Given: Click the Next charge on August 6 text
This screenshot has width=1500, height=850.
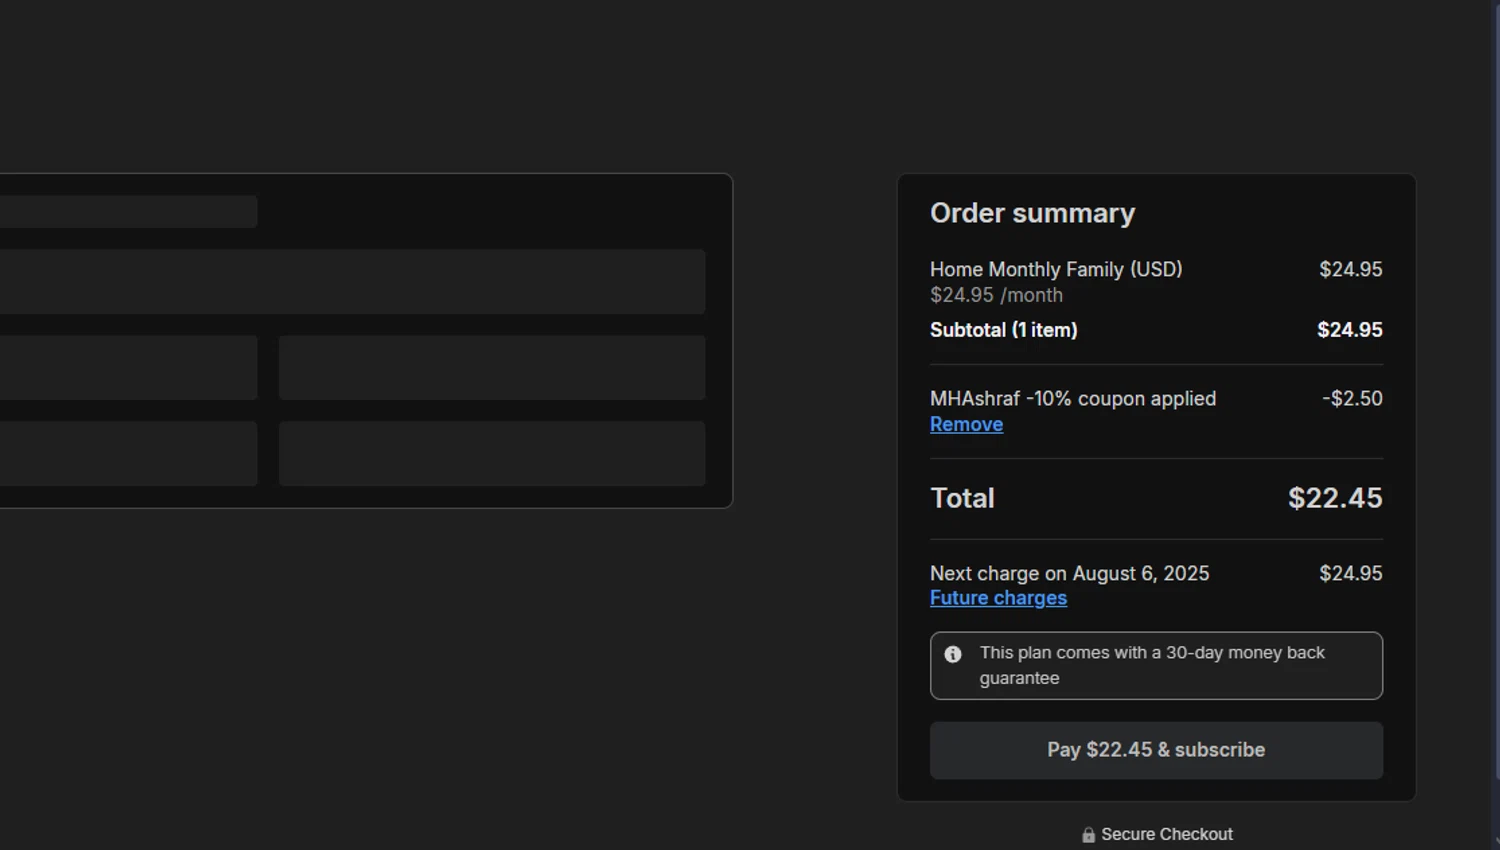Looking at the screenshot, I should [1069, 573].
